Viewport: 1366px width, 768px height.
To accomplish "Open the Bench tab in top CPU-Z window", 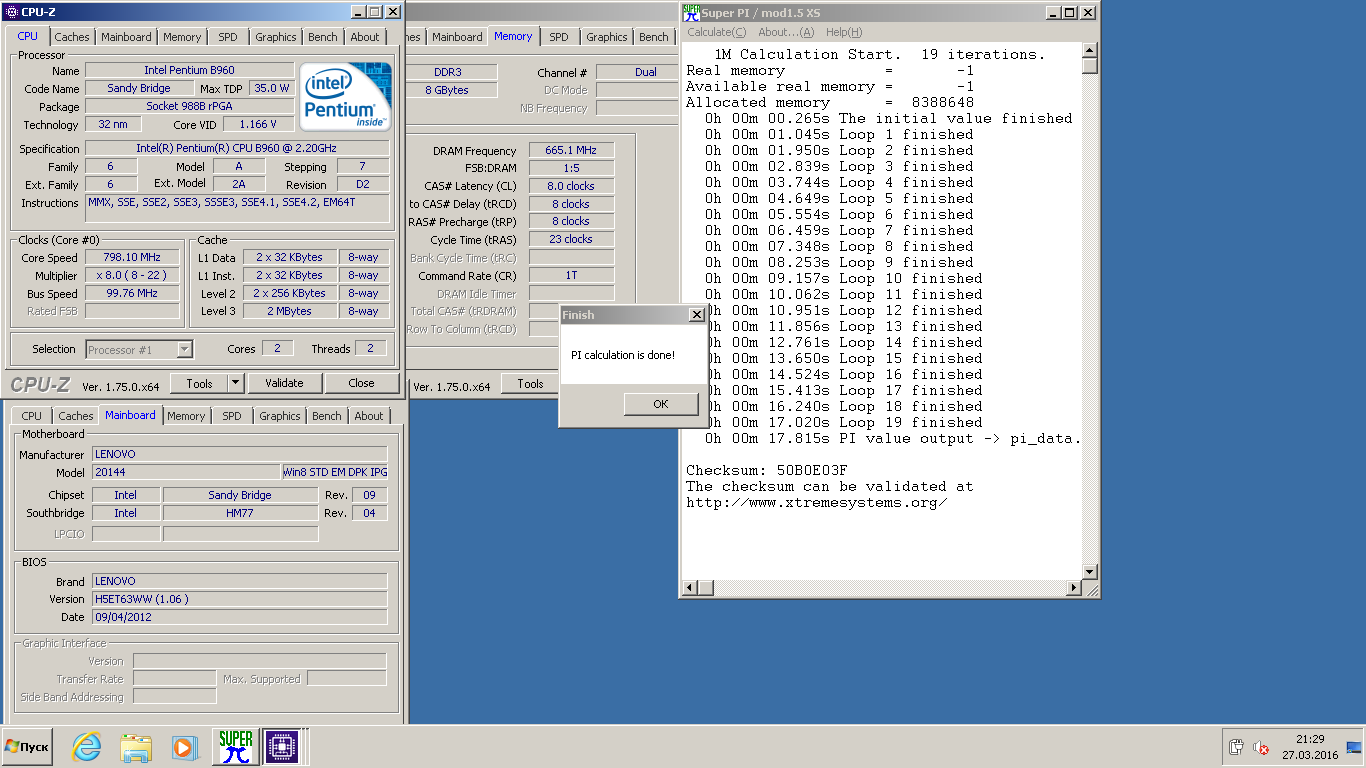I will 323,37.
